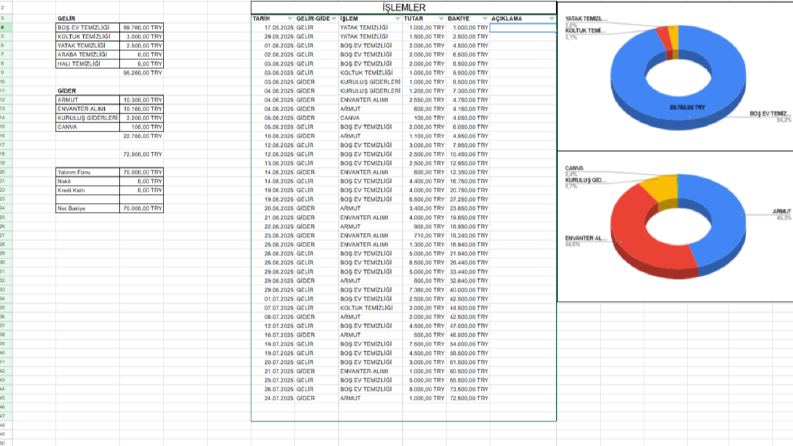Select the Kredi Kartı label cell
Image resolution: width=793 pixels, height=446 pixels.
coord(87,190)
